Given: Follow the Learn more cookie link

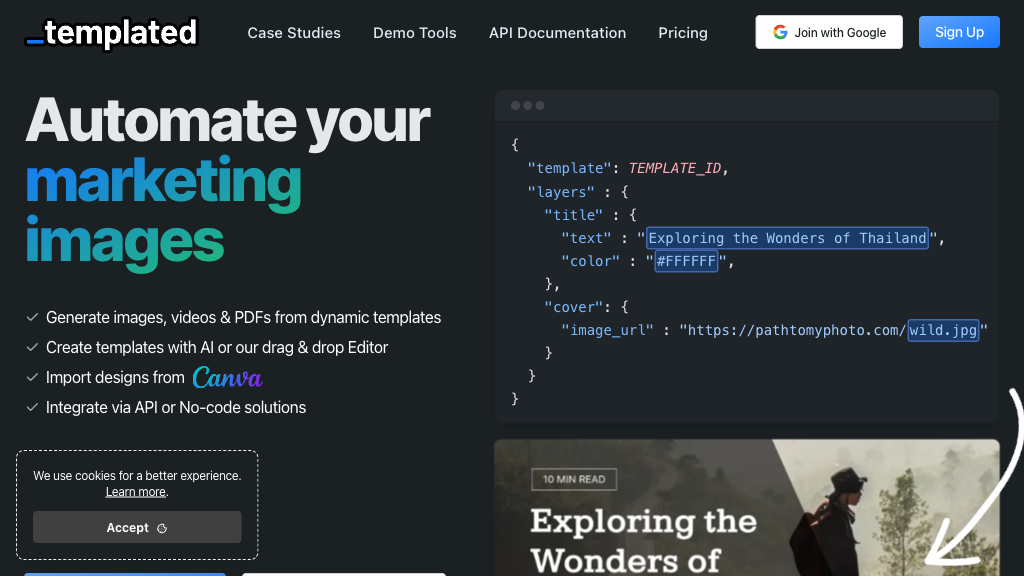Looking at the screenshot, I should point(136,492).
